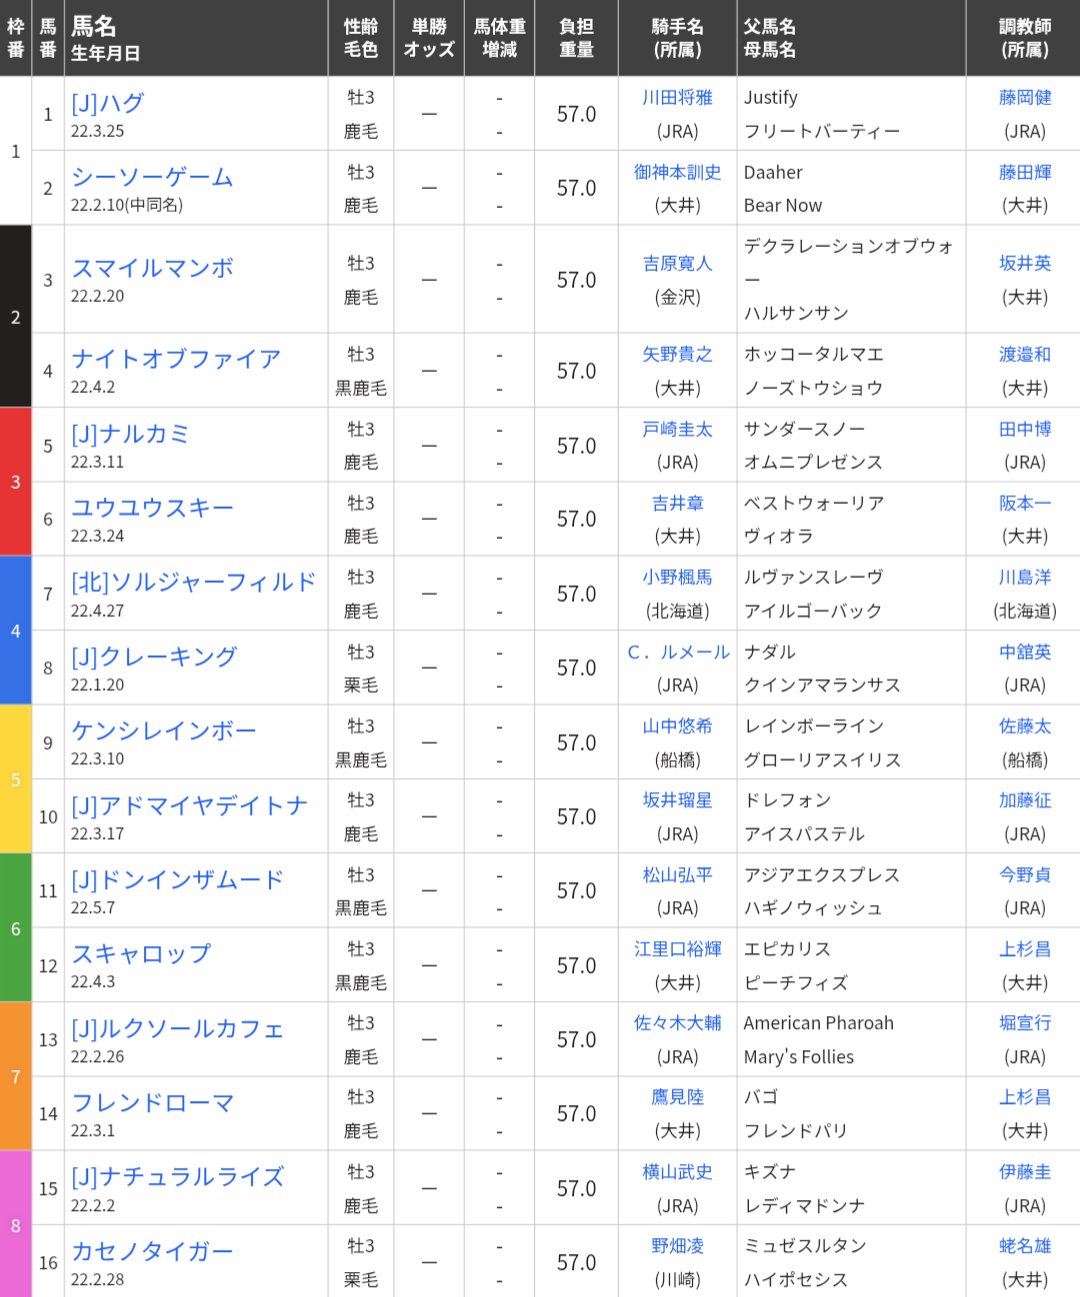Click the 単勝オッズ column header
Image resolution: width=1080 pixels, height=1297 pixels.
point(429,37)
